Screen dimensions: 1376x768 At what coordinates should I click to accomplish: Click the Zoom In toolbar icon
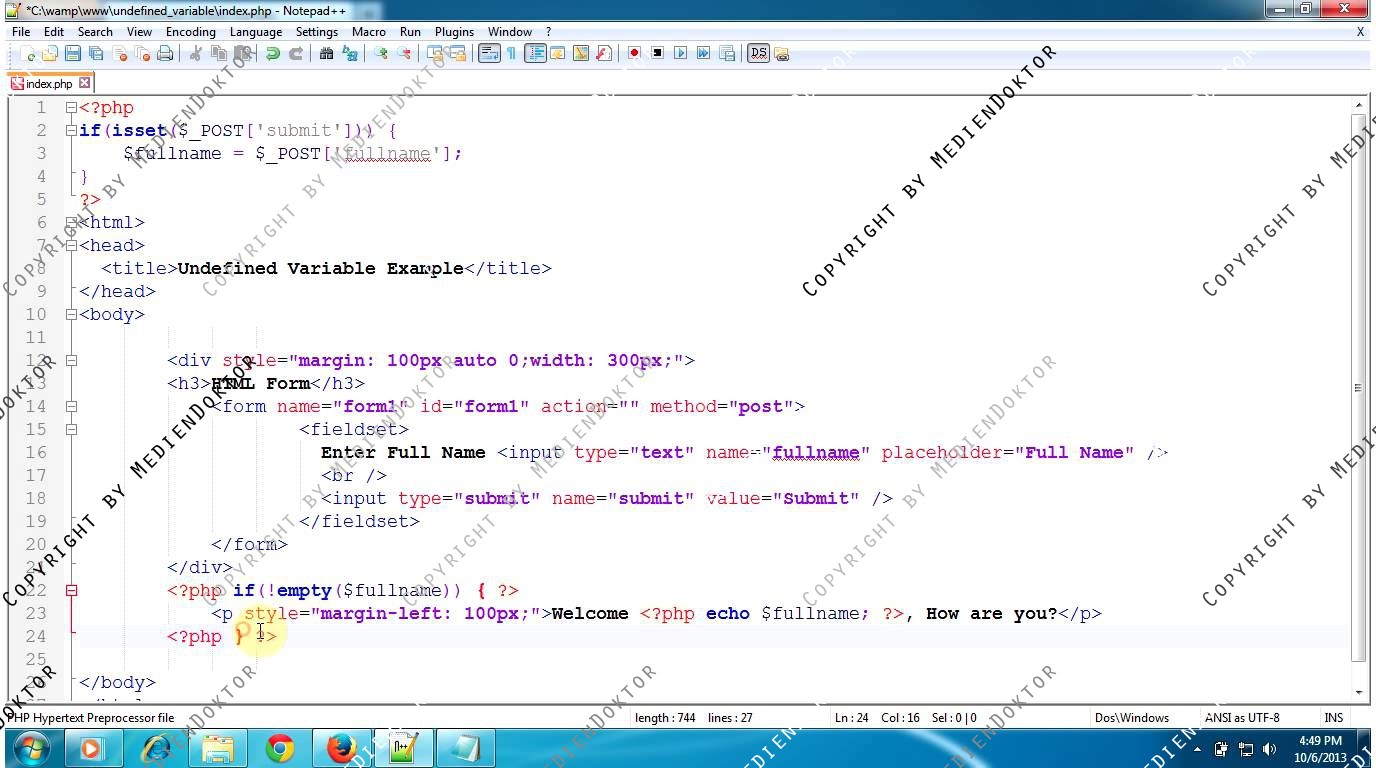pyautogui.click(x=381, y=54)
